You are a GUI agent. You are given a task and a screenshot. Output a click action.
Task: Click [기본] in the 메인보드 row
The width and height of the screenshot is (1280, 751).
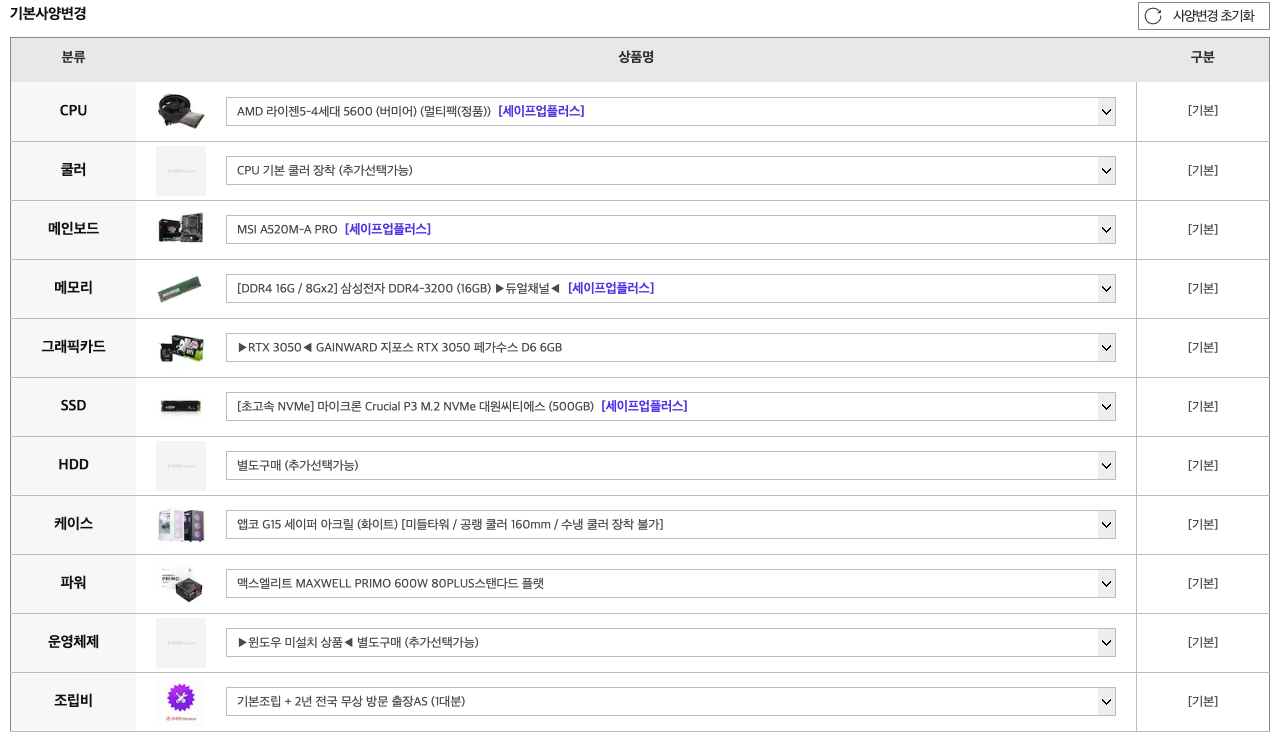pos(1203,229)
